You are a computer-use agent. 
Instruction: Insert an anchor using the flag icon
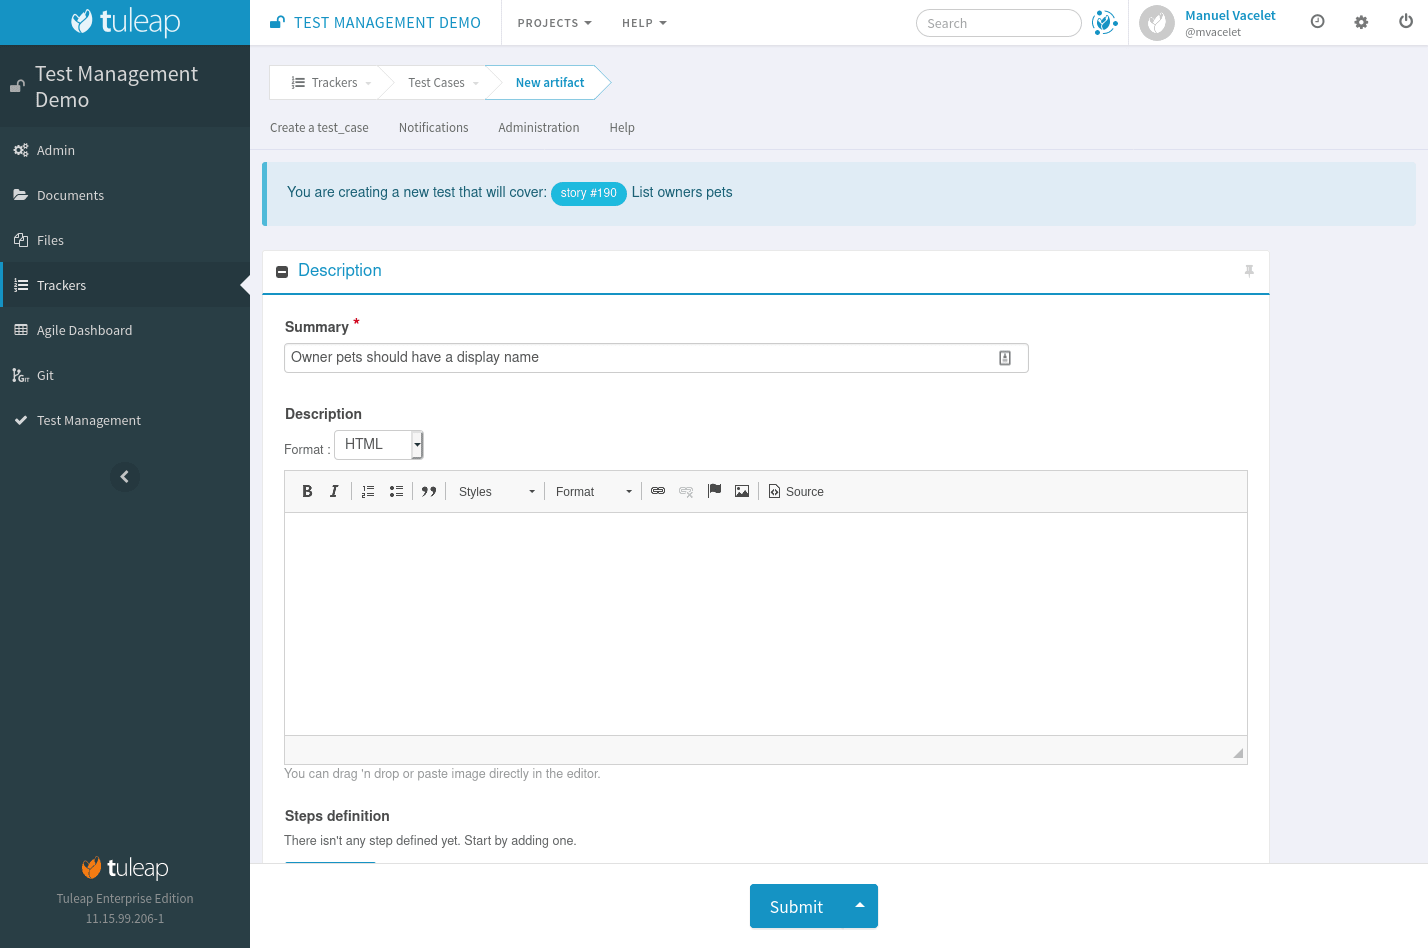coord(714,491)
